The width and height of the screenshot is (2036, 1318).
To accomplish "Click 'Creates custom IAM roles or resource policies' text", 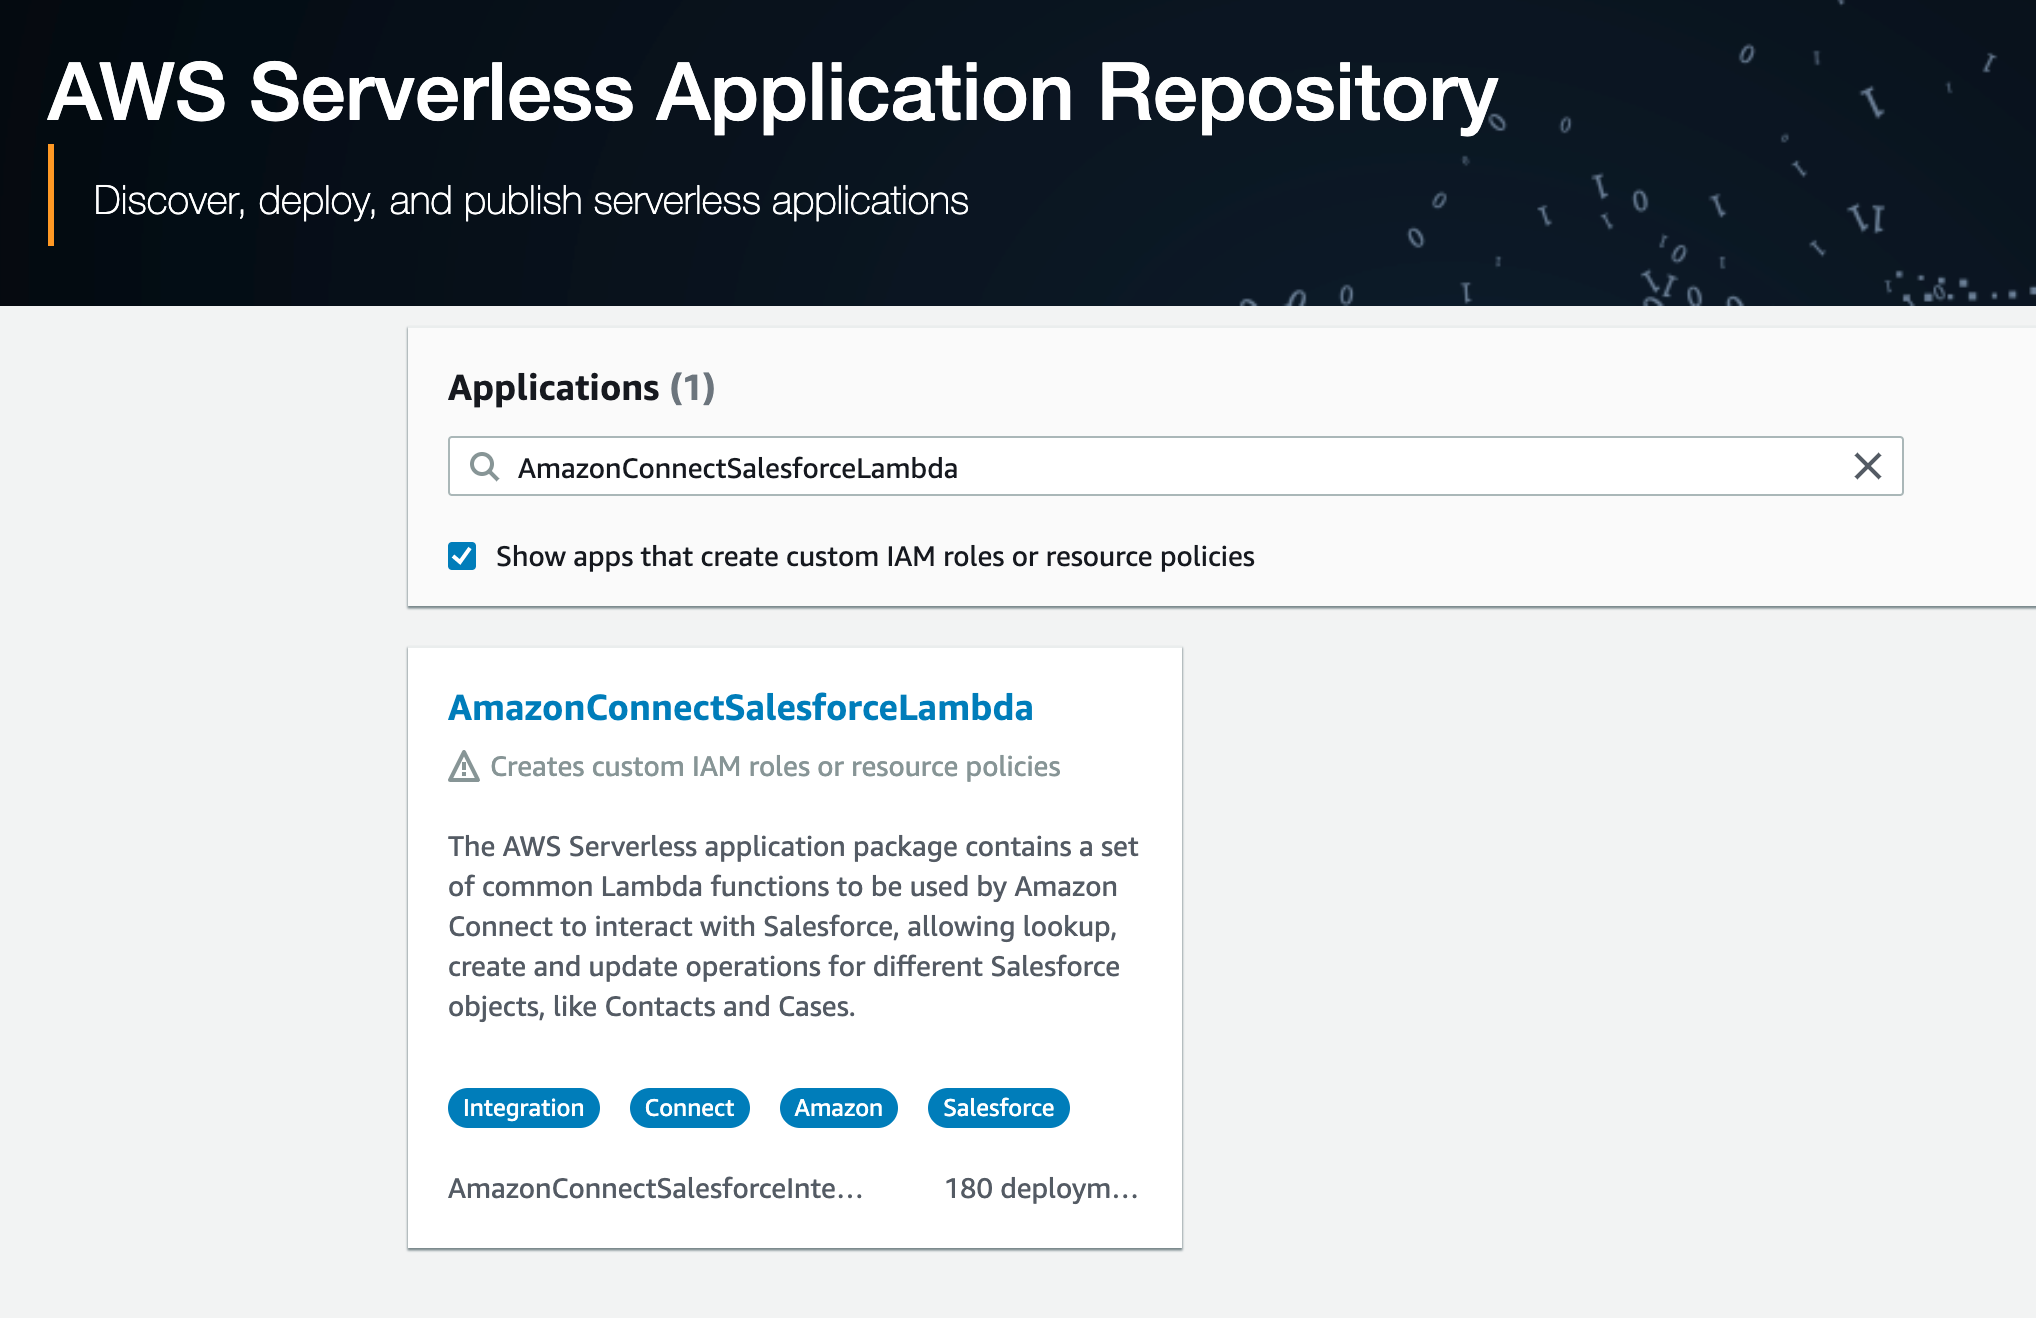I will click(x=775, y=767).
